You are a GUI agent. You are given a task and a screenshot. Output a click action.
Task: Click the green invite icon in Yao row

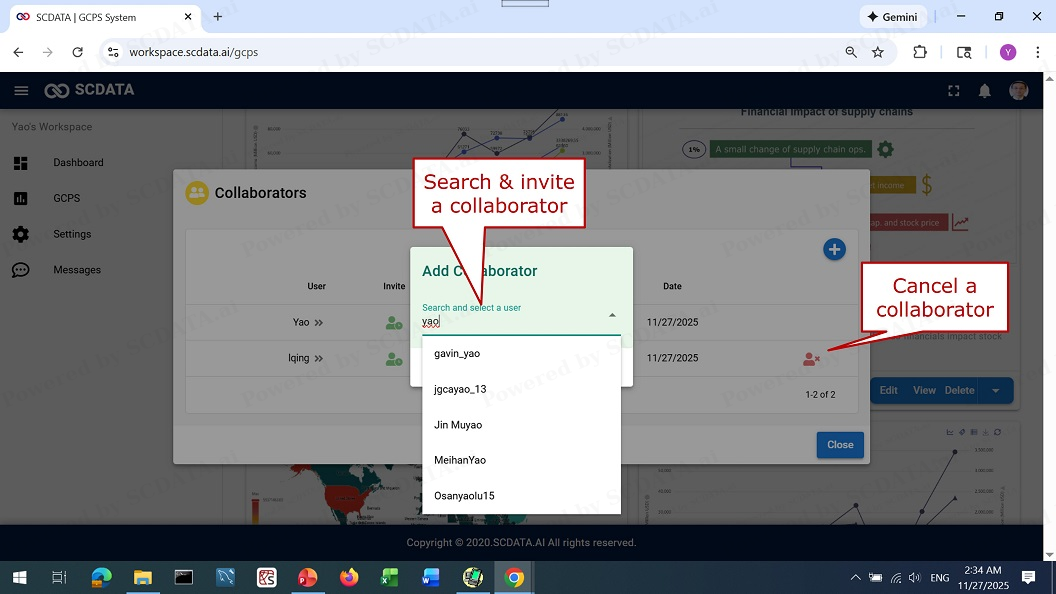click(x=394, y=323)
